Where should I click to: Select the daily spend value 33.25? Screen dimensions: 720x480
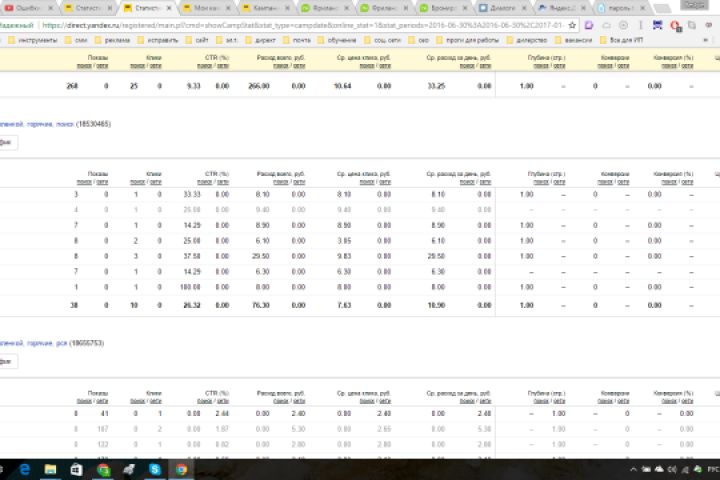436,86
